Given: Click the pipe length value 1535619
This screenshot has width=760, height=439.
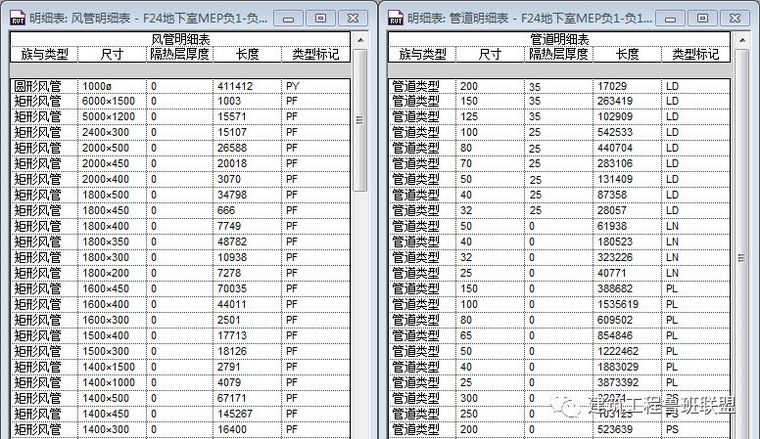Looking at the screenshot, I should (x=618, y=304).
